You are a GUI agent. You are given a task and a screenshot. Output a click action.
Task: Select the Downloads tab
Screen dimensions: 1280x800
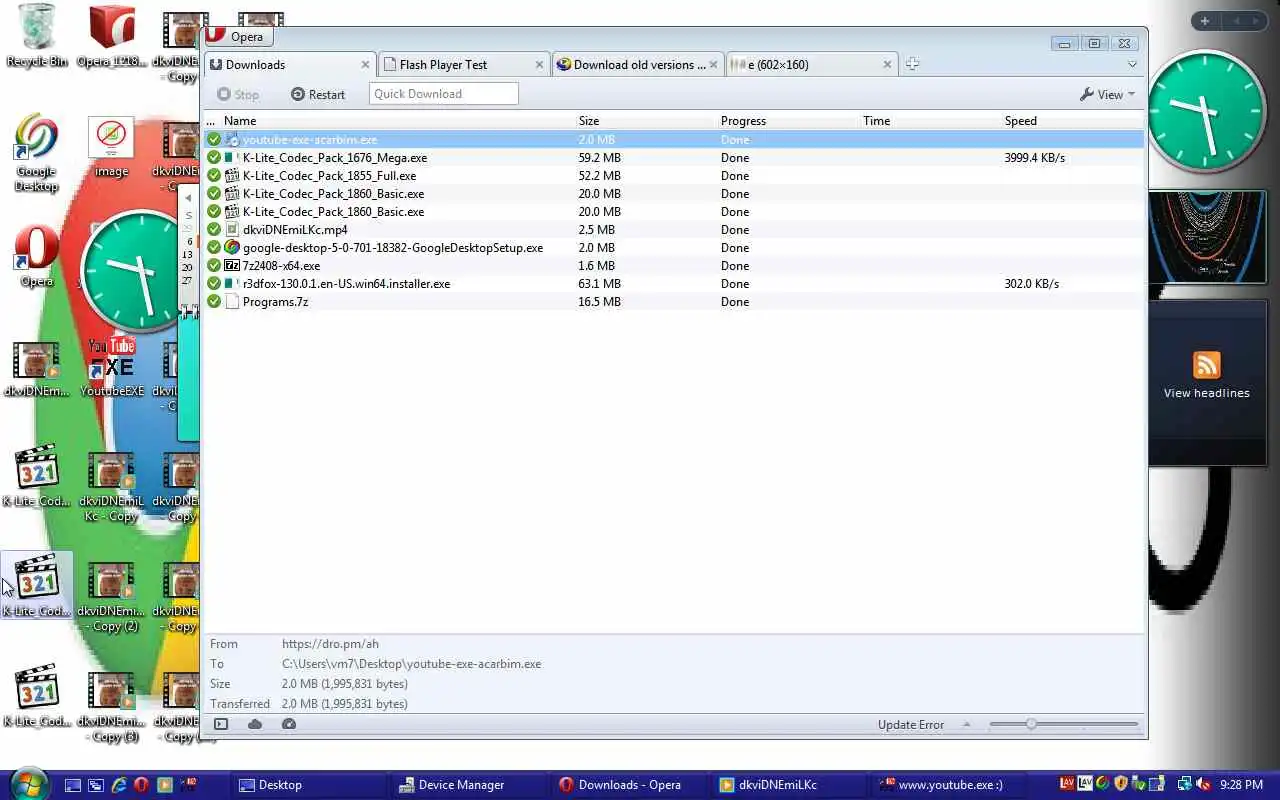tap(290, 64)
